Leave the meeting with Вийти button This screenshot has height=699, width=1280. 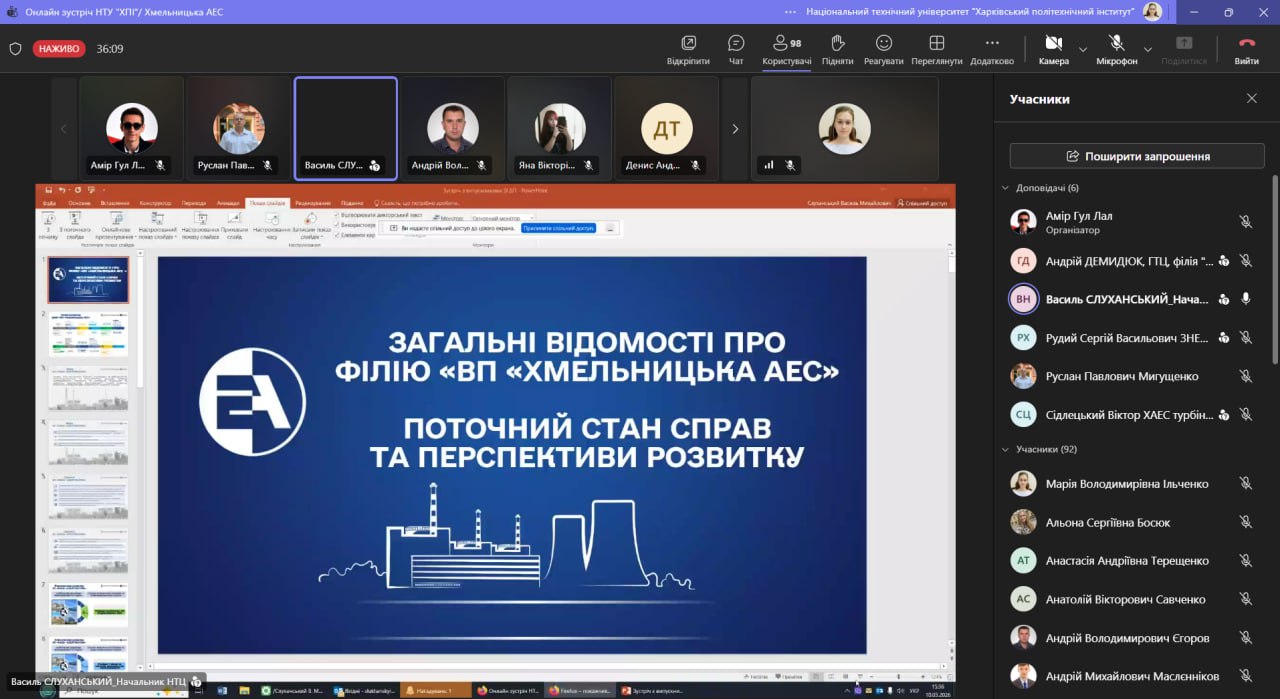[1246, 48]
